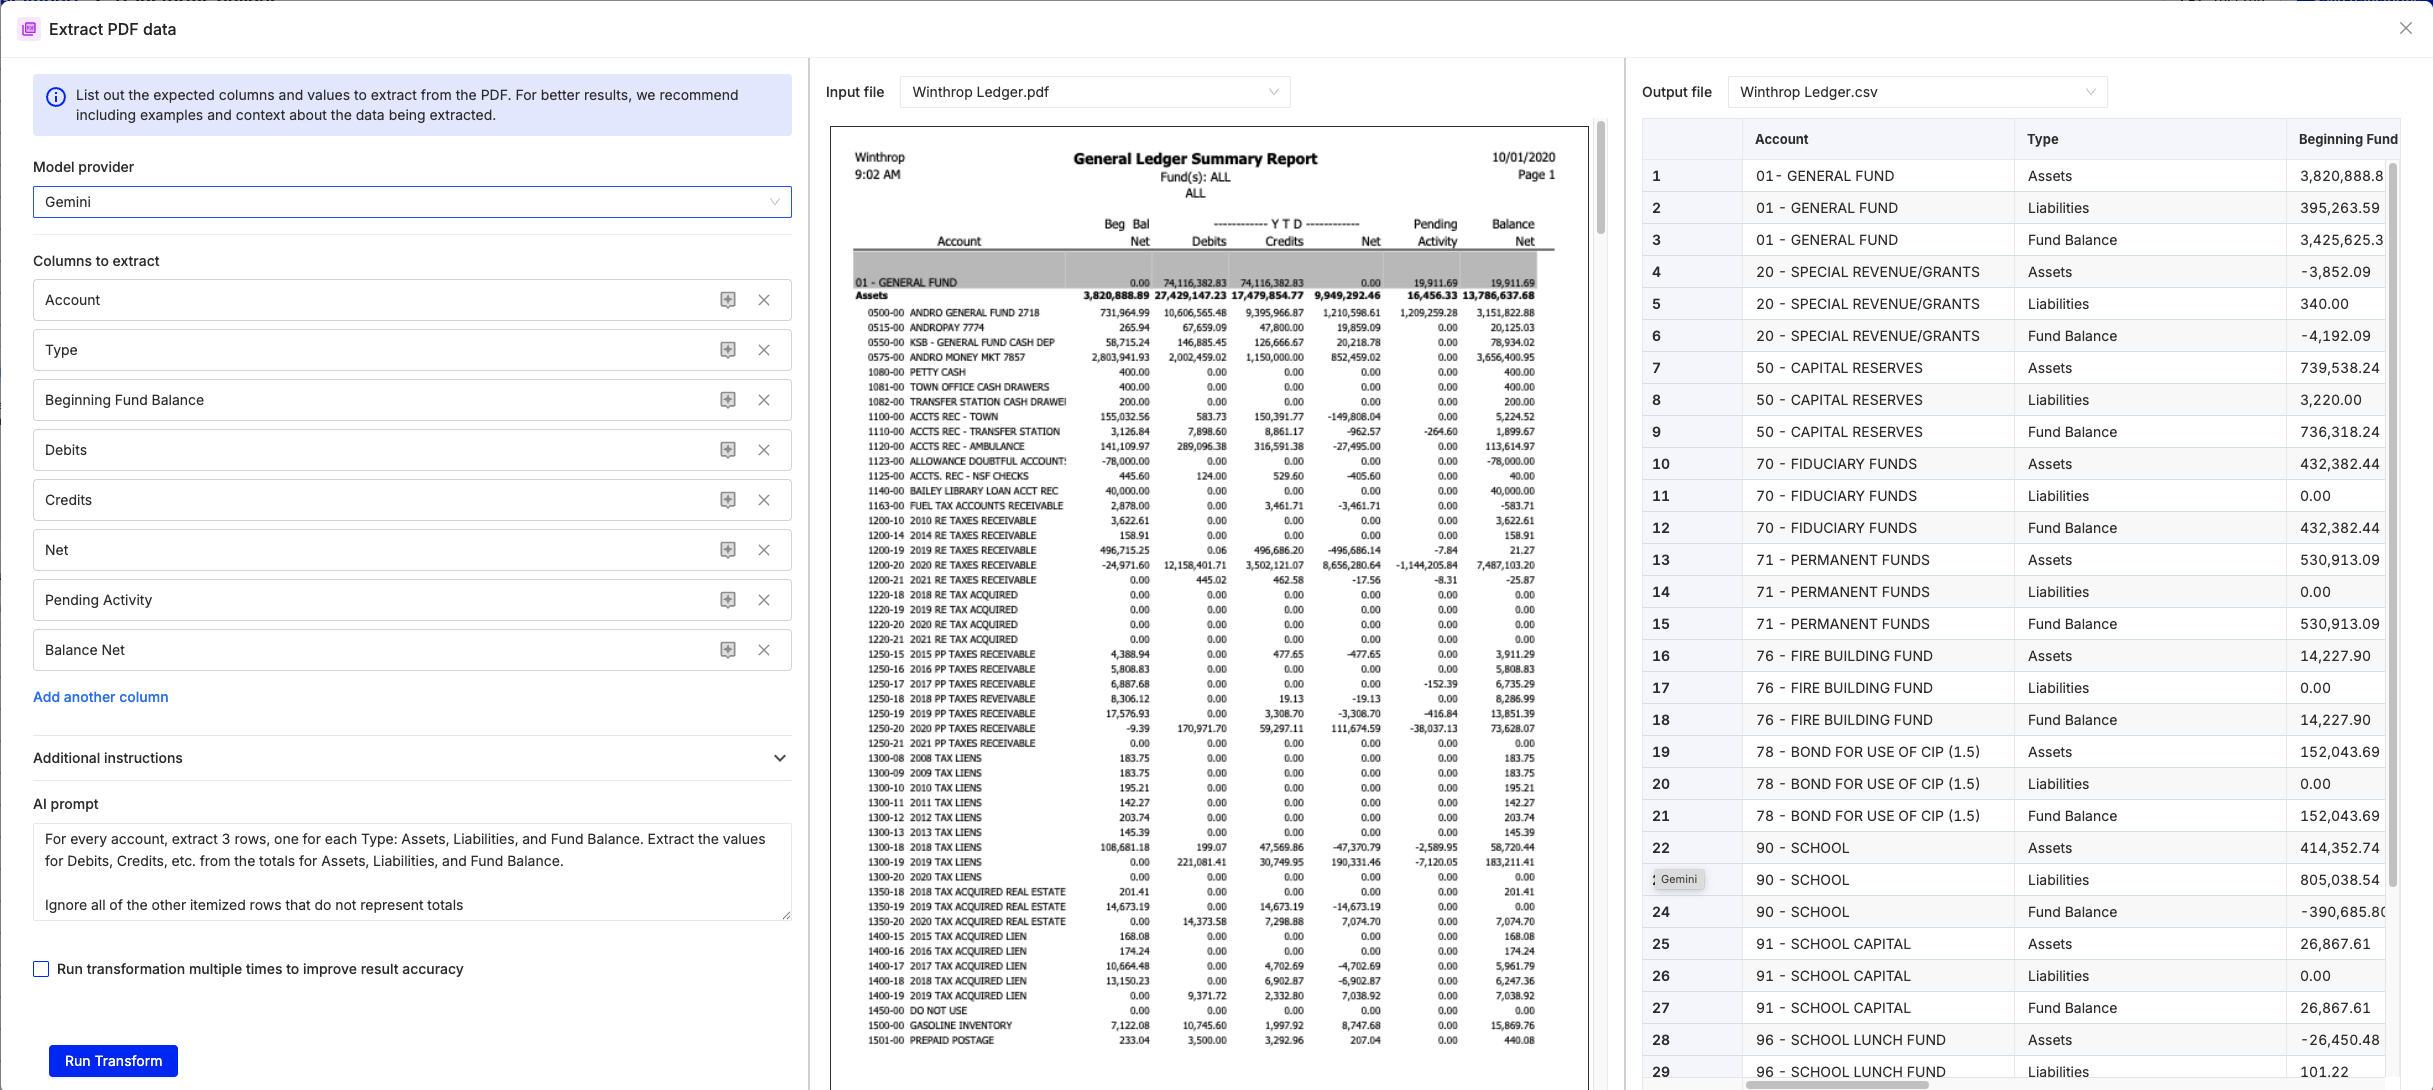This screenshot has height=1090, width=2433.
Task: Click the info icon in the hint banner
Action: tap(56, 97)
